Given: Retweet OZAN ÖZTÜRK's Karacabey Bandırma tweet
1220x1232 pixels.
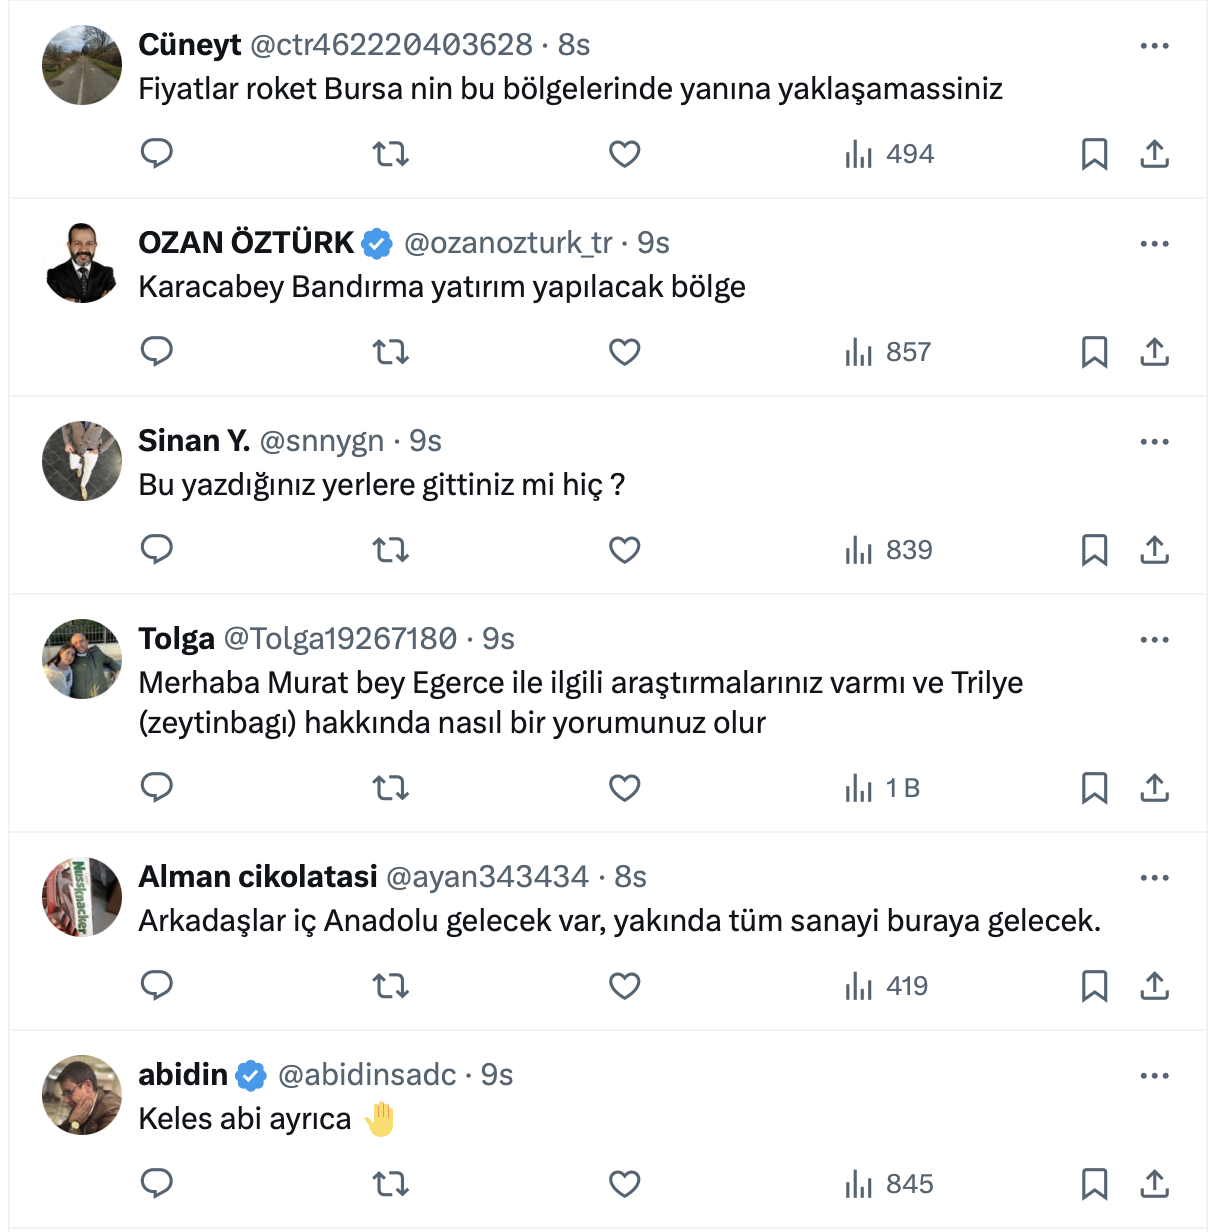Looking at the screenshot, I should tap(391, 352).
